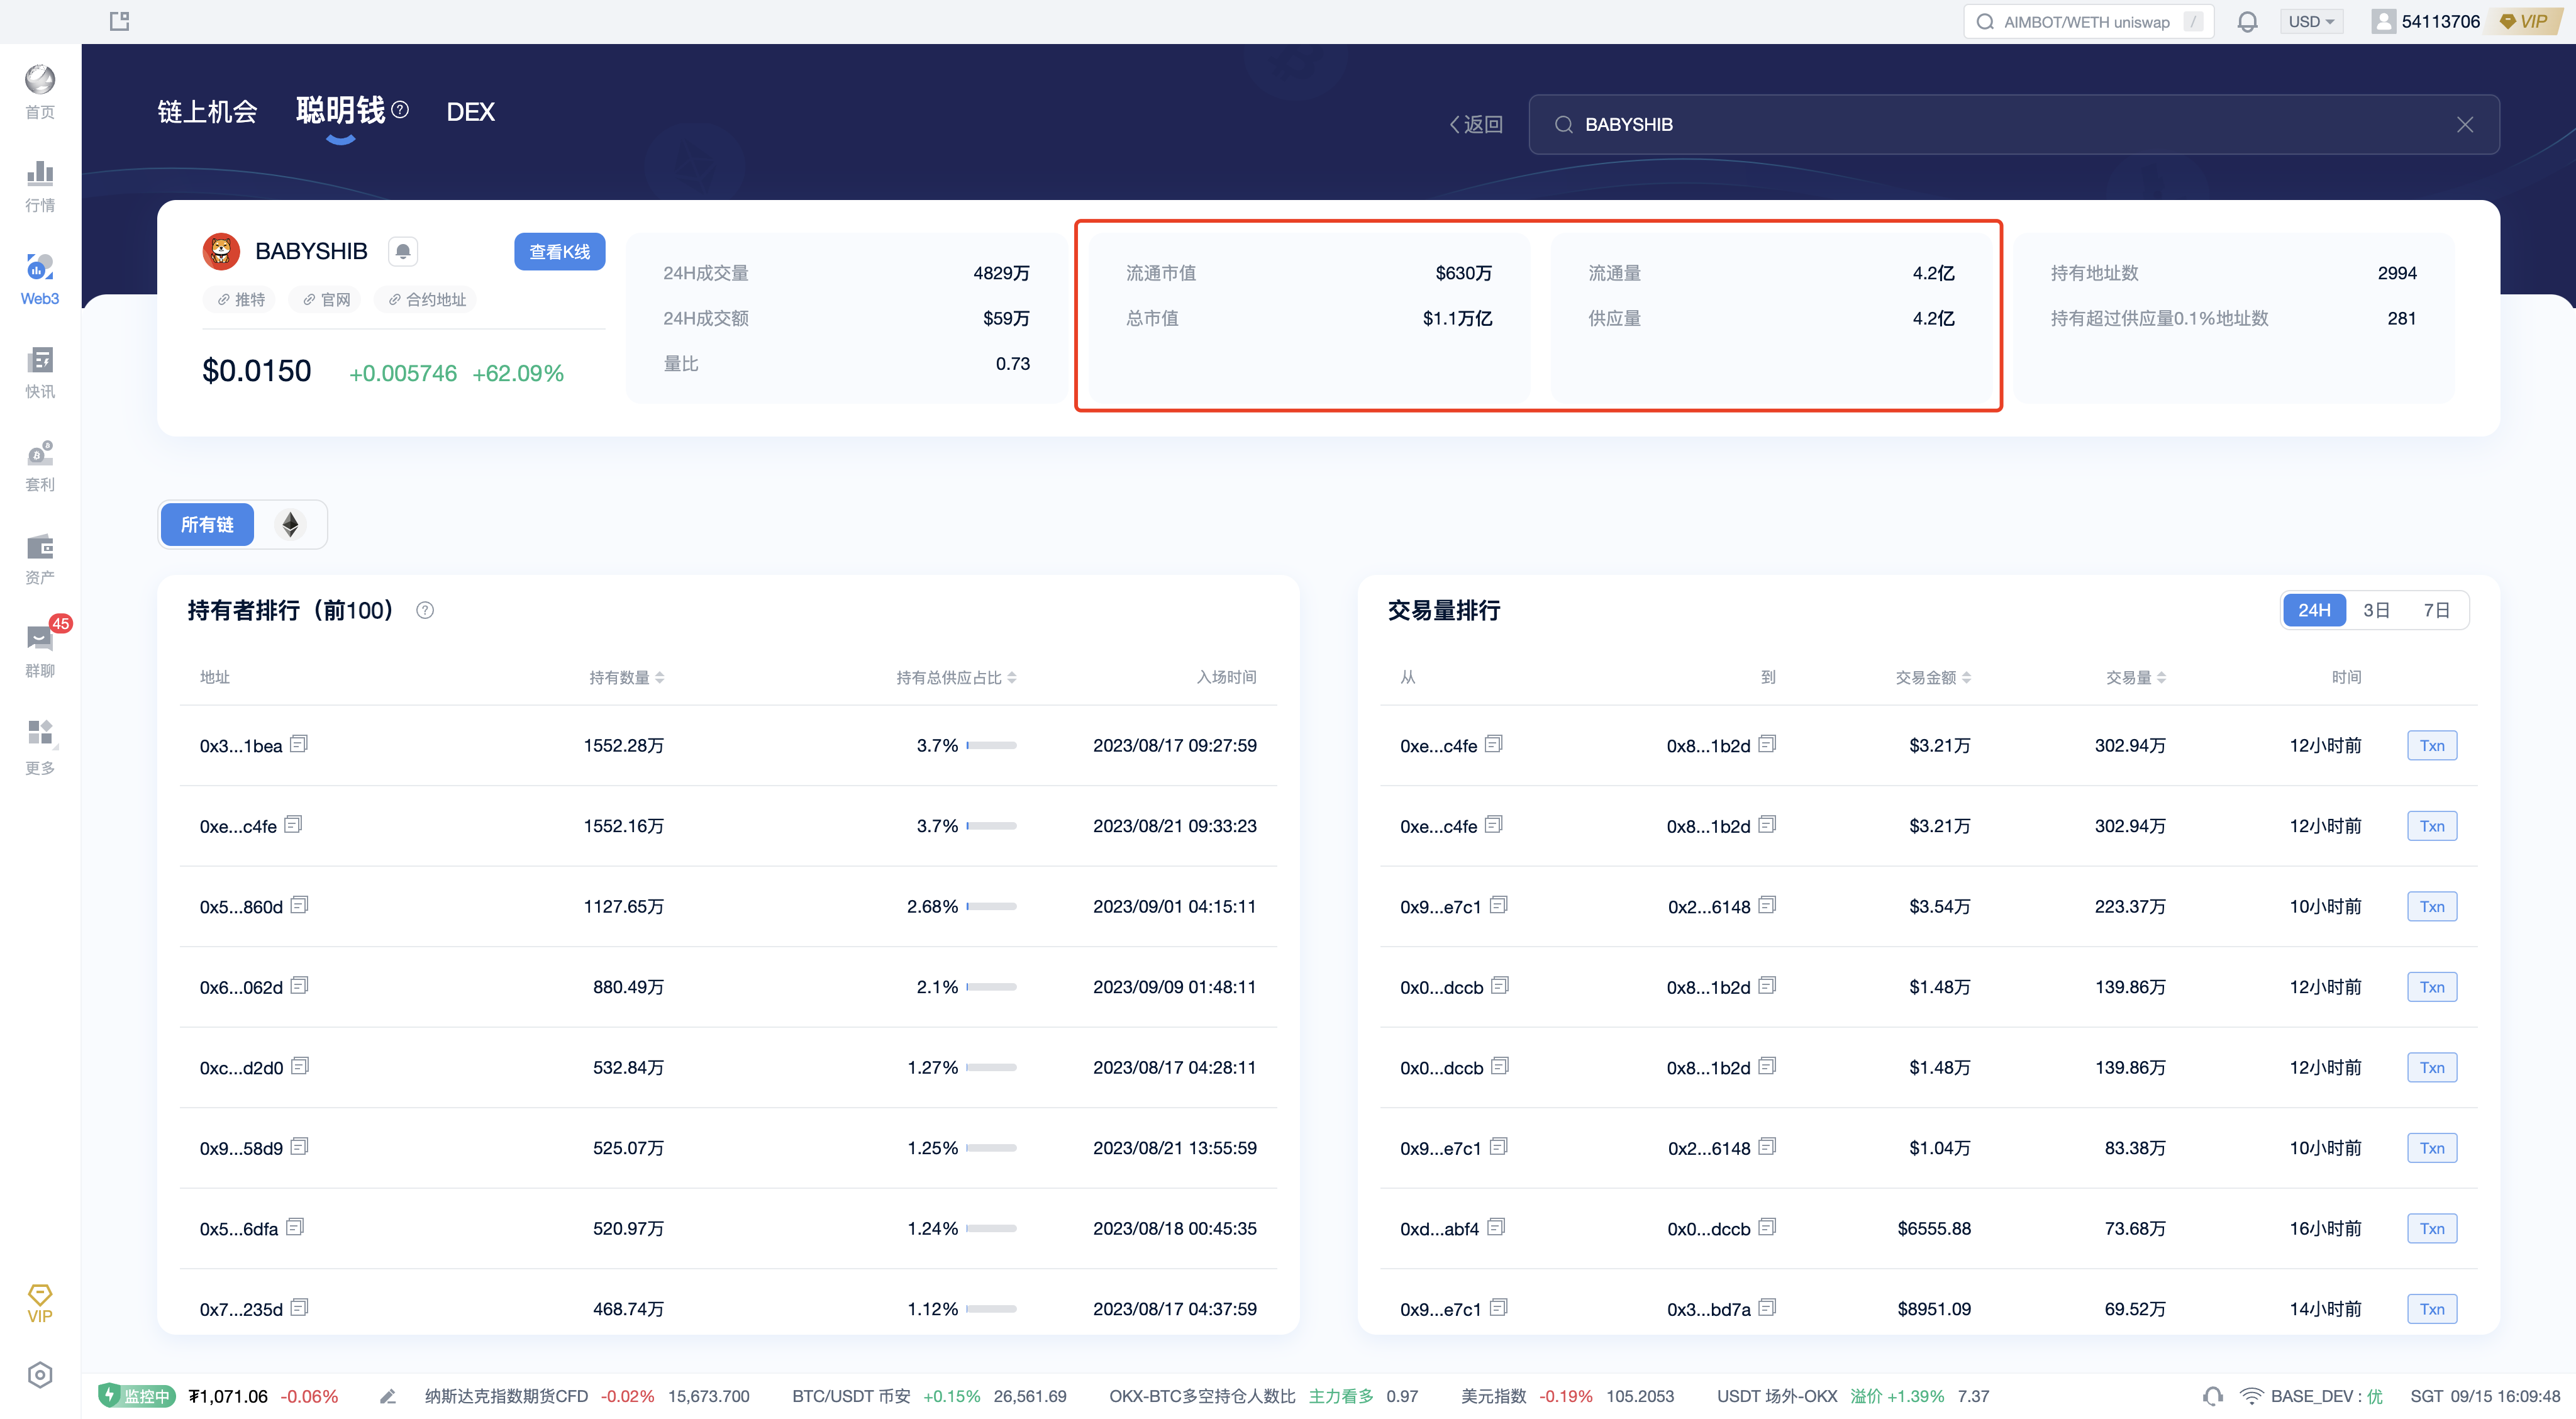Click supply share bar for 0x5...860d
The width and height of the screenshot is (2576, 1419).
pyautogui.click(x=991, y=906)
